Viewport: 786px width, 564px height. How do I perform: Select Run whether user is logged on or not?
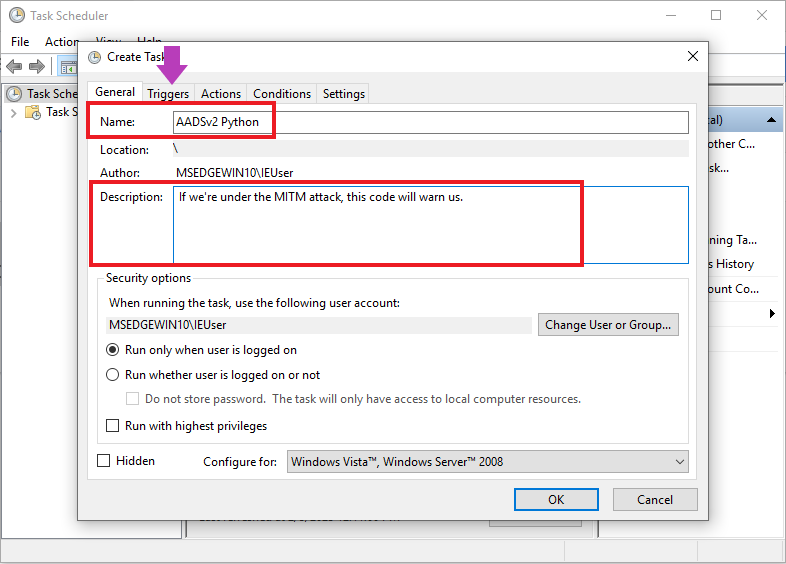pos(113,375)
